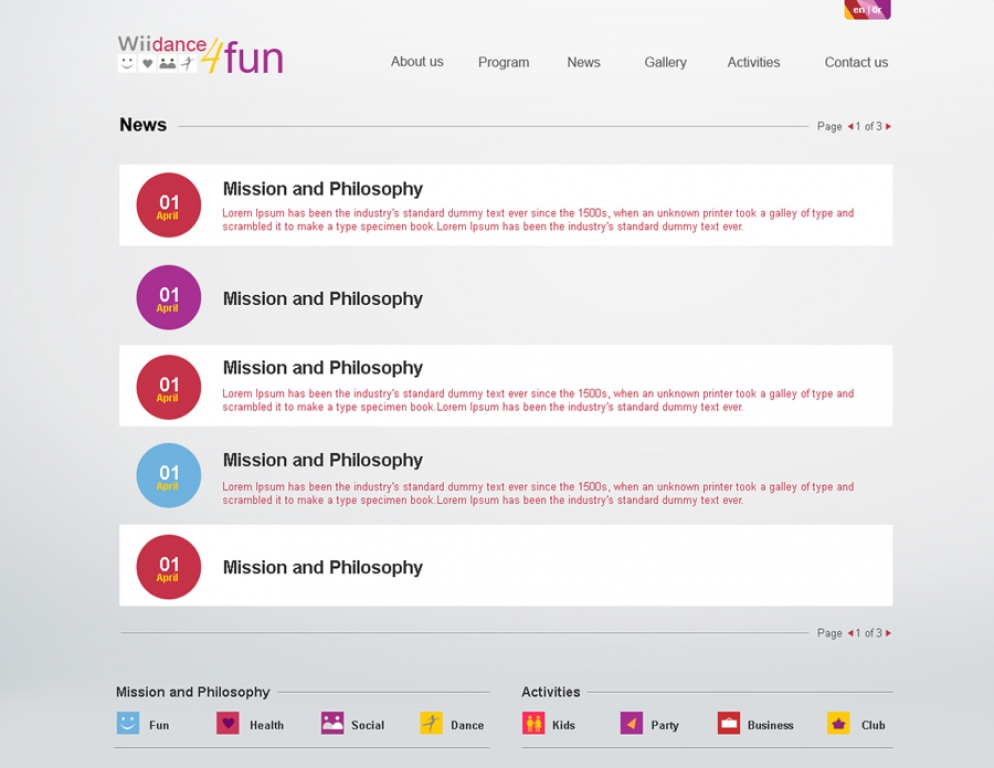994x768 pixels.
Task: Click the 'Health' label in the footer
Action: (267, 725)
